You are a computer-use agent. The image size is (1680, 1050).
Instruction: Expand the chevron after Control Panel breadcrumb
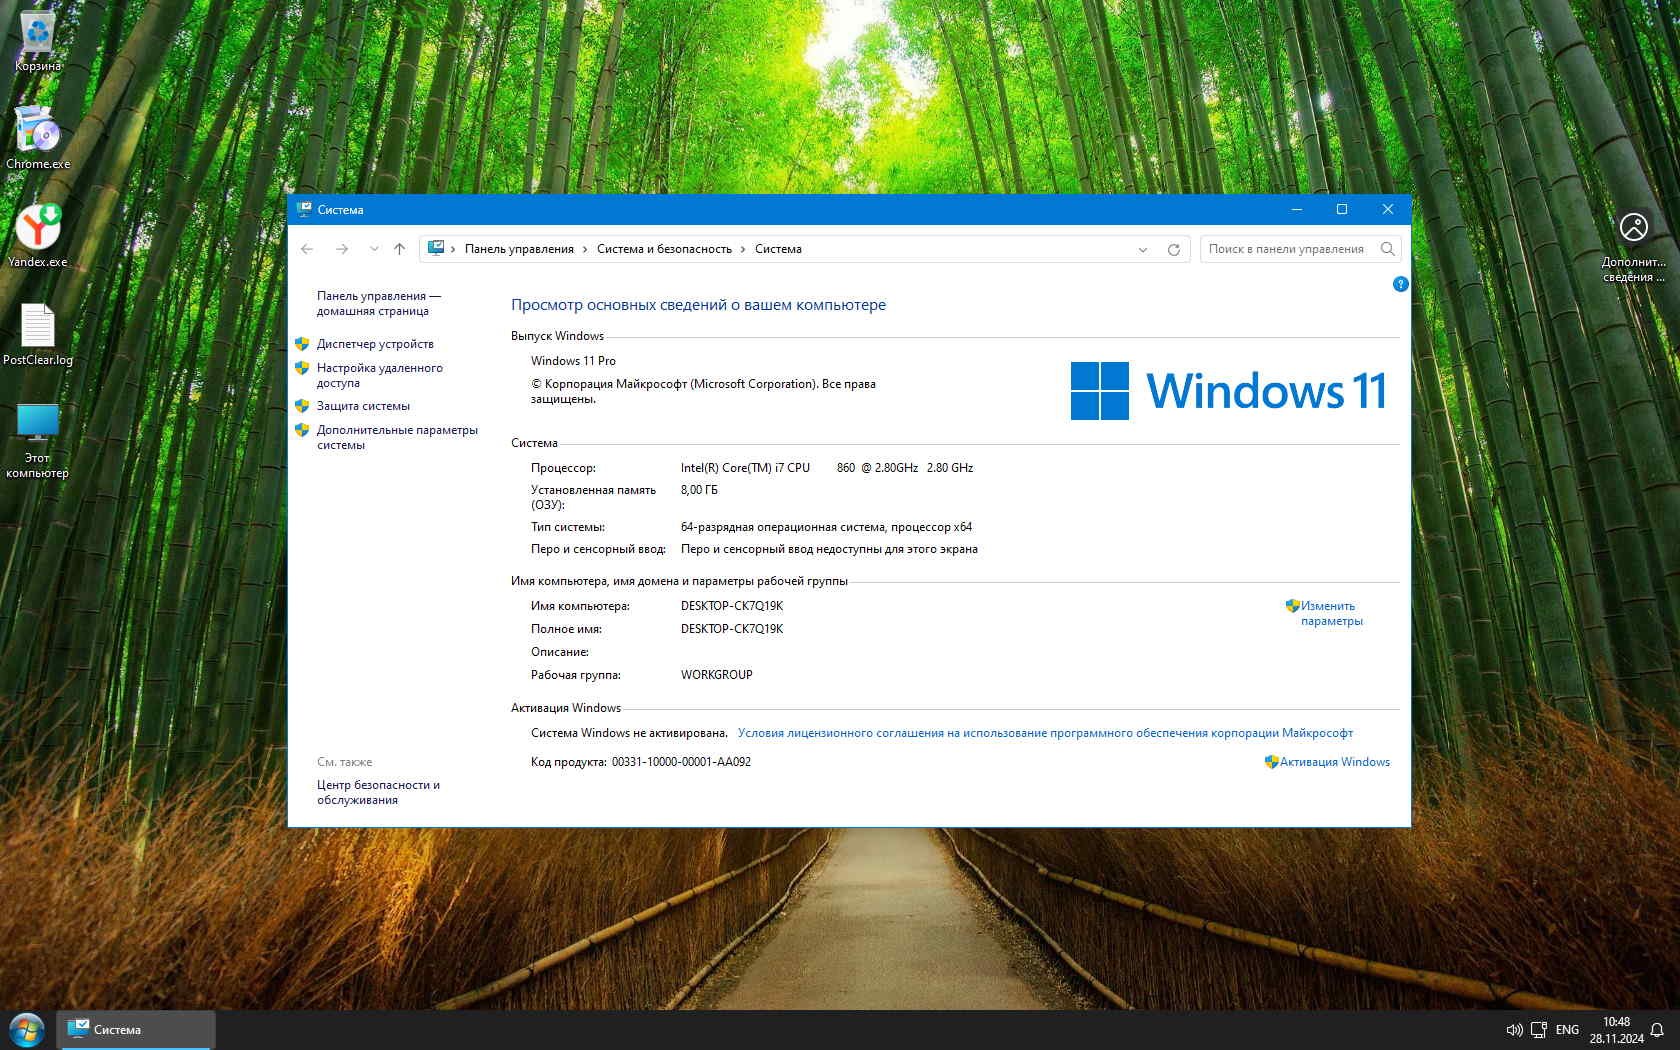coord(586,249)
